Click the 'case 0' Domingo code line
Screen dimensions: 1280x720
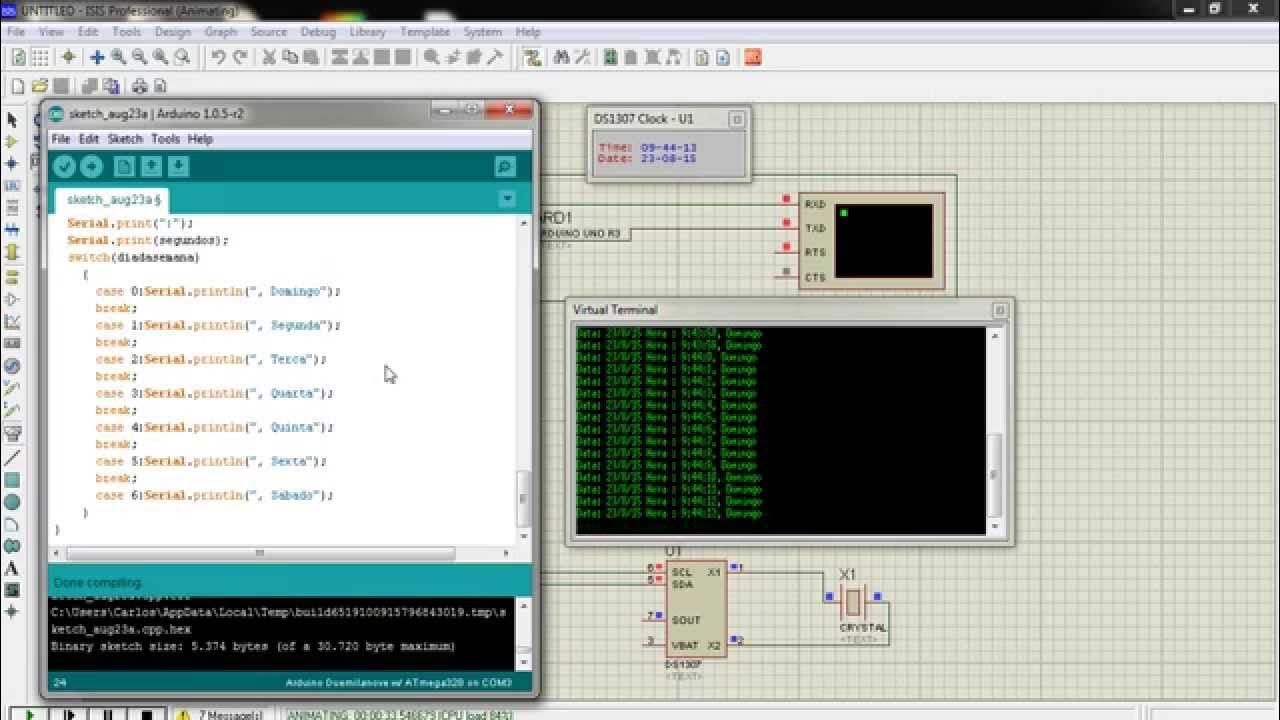point(218,292)
